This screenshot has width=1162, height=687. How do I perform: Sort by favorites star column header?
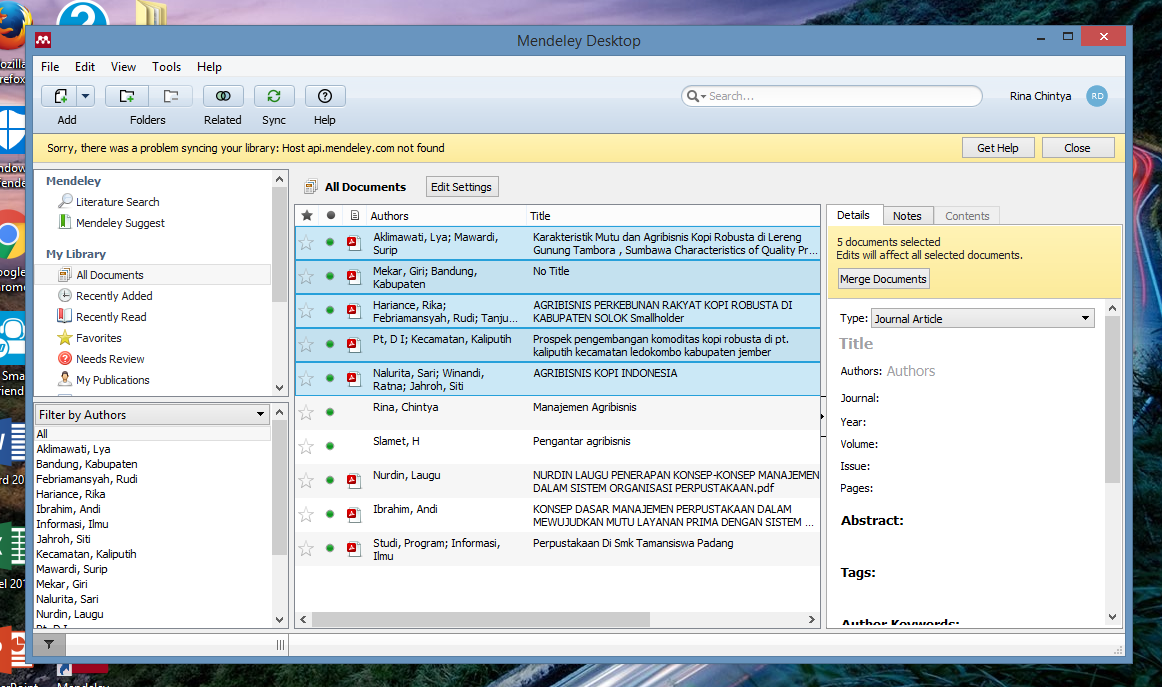pyautogui.click(x=307, y=216)
